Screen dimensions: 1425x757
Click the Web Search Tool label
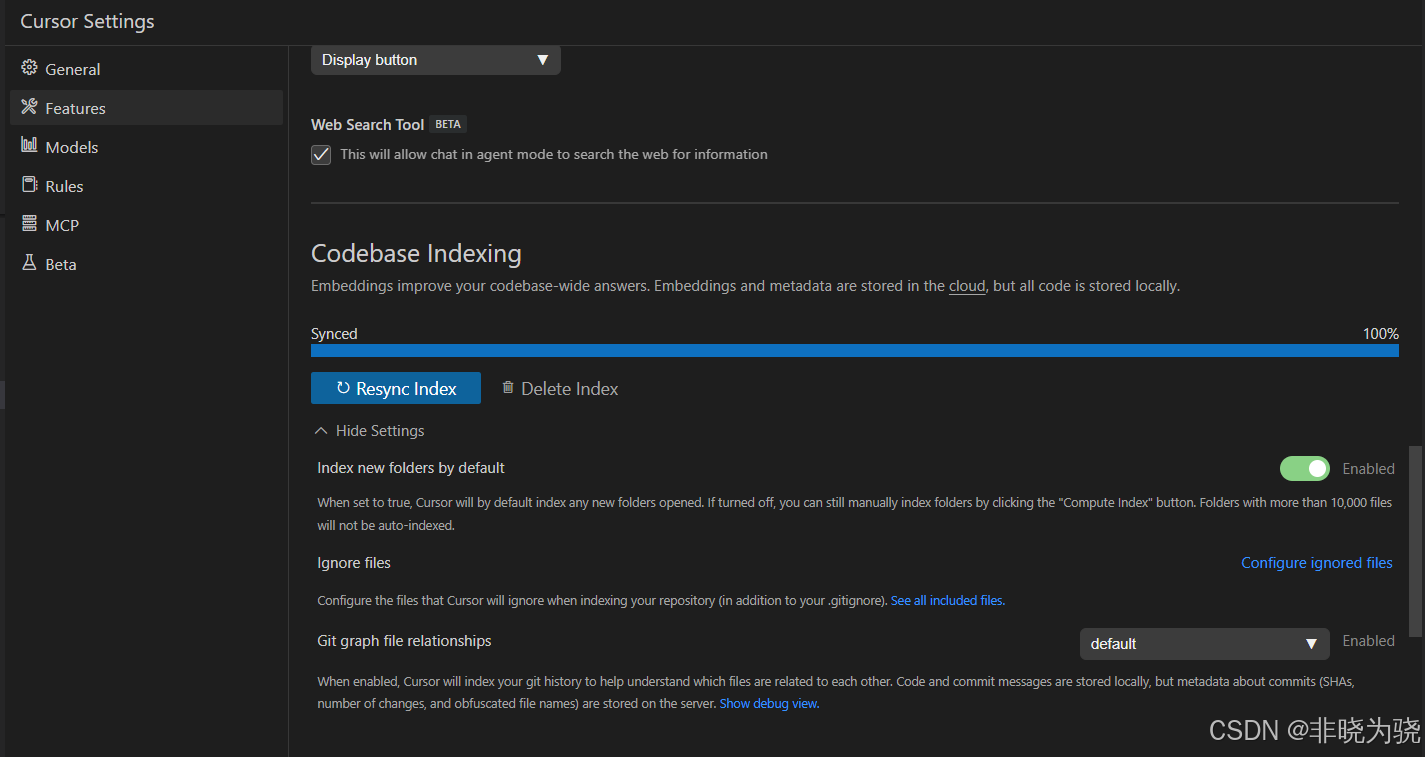coord(368,125)
